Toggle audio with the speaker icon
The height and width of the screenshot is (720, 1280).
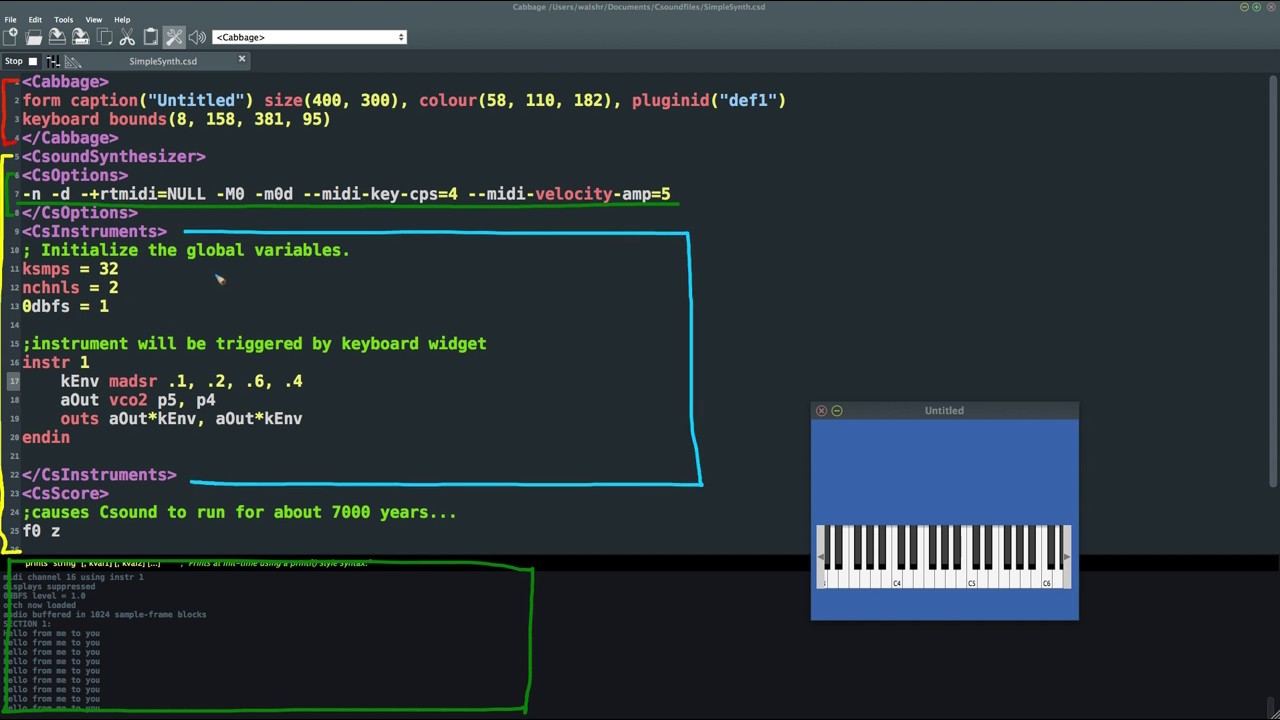197,37
